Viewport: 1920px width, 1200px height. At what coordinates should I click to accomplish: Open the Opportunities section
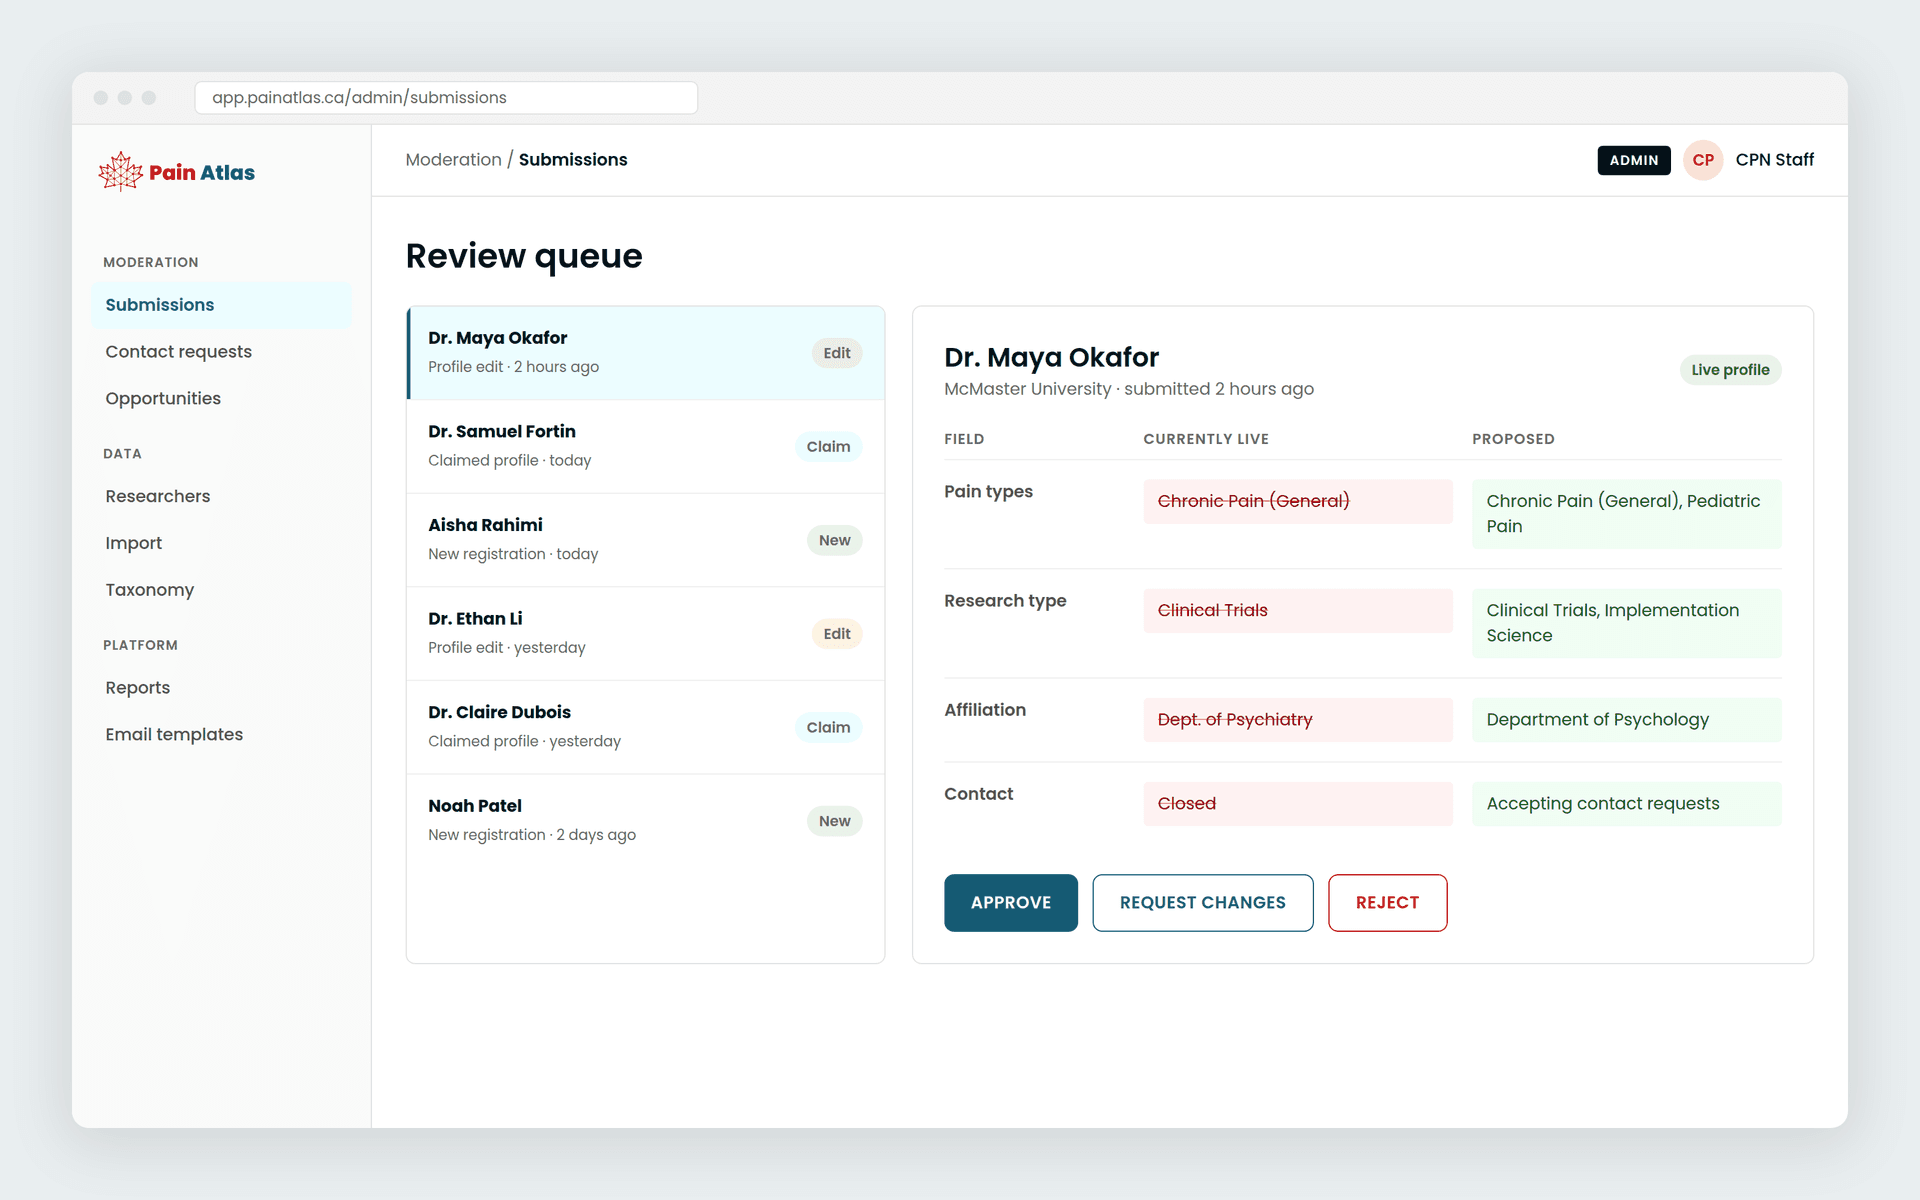tap(221, 398)
